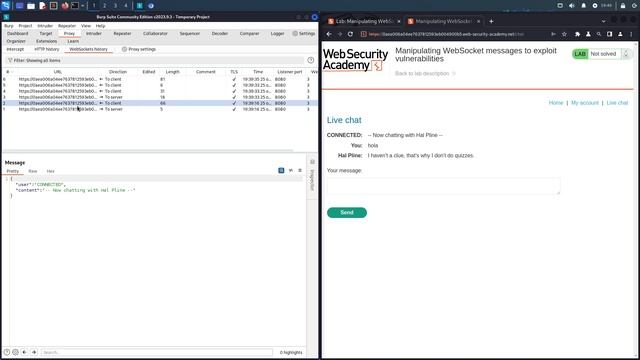The height and width of the screenshot is (360, 640).
Task: Bookmark the page with the star icon
Action: [x=564, y=34]
